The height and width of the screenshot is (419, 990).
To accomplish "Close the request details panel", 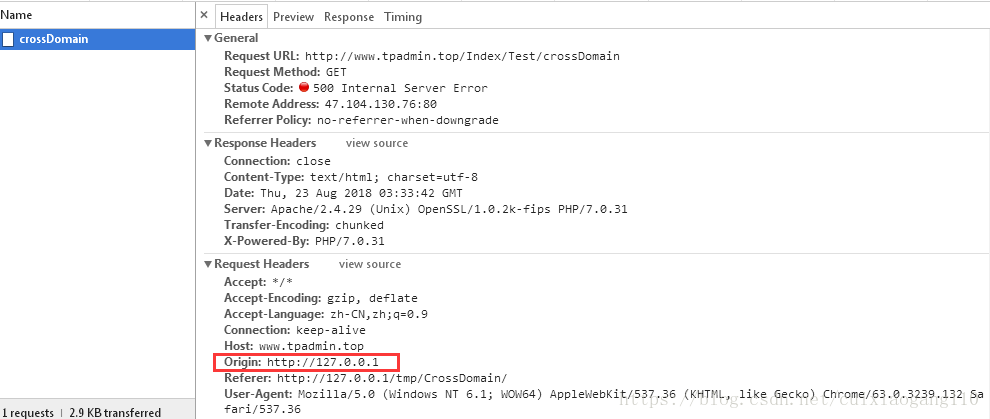I will coord(204,16).
